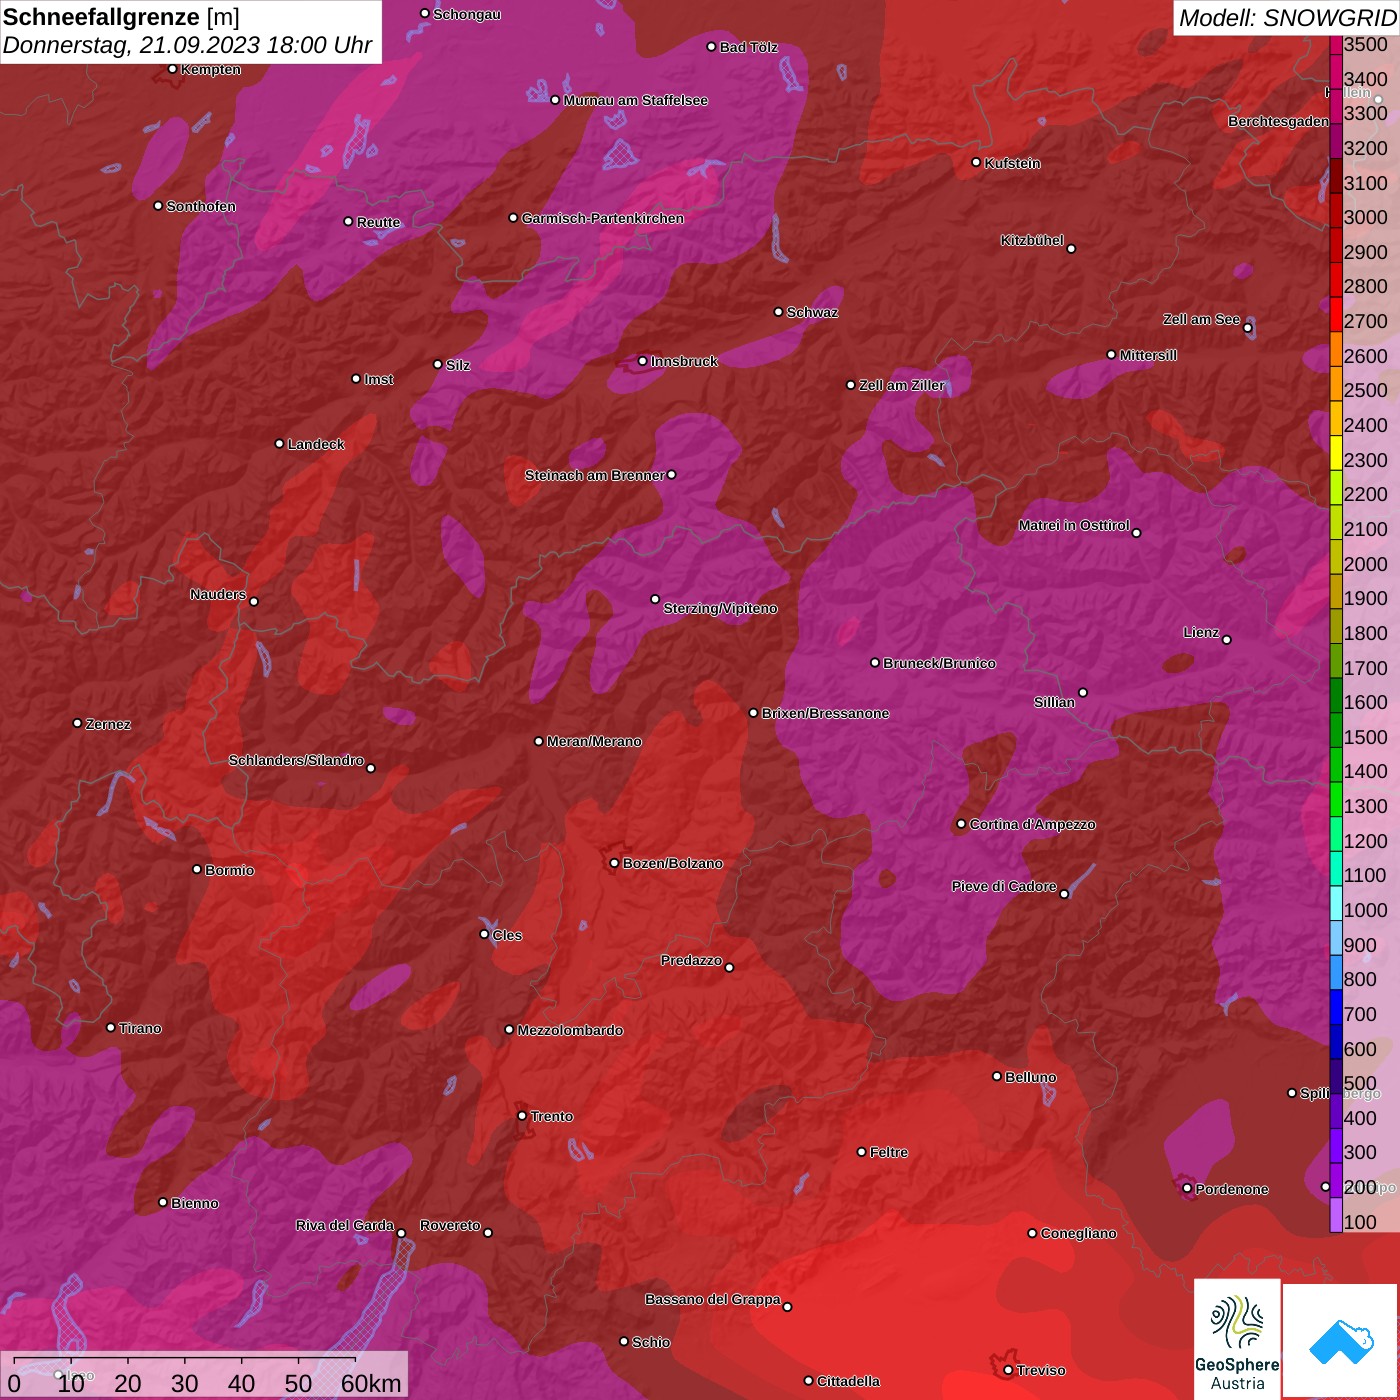Click the Kufstein city marker dot

tap(977, 162)
